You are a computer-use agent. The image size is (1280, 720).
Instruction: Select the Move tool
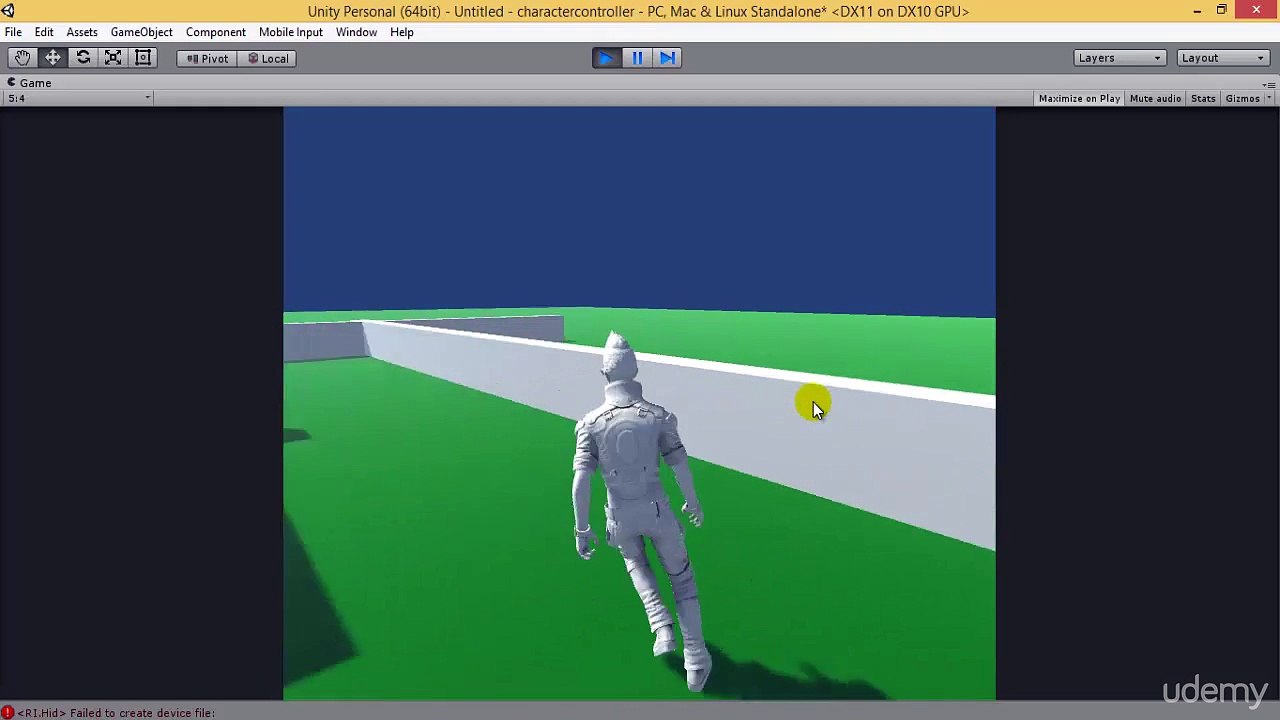tap(53, 58)
